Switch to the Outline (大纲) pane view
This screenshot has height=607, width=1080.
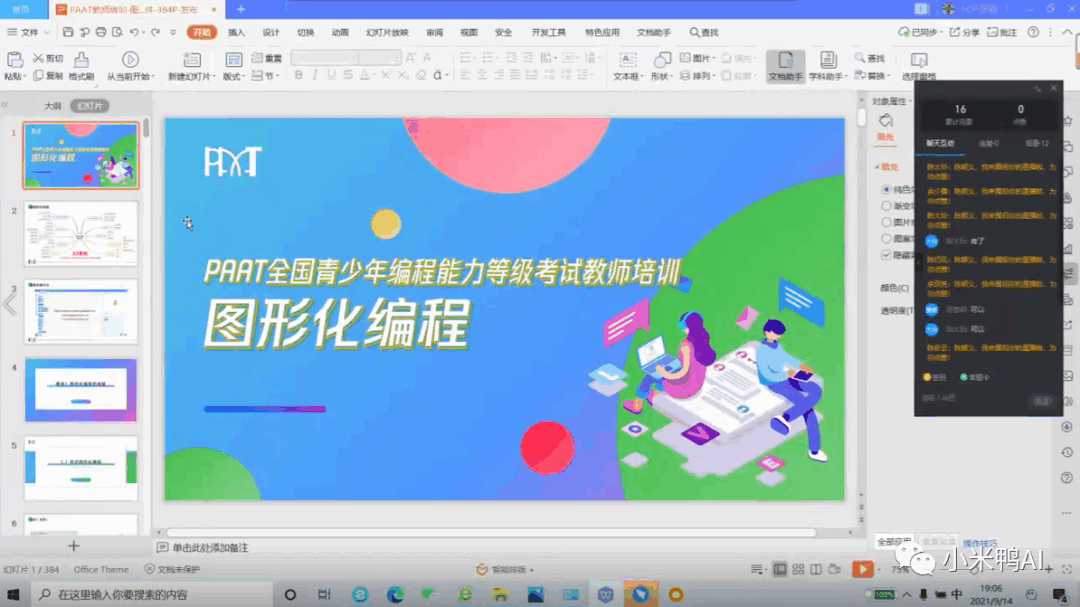(52, 105)
